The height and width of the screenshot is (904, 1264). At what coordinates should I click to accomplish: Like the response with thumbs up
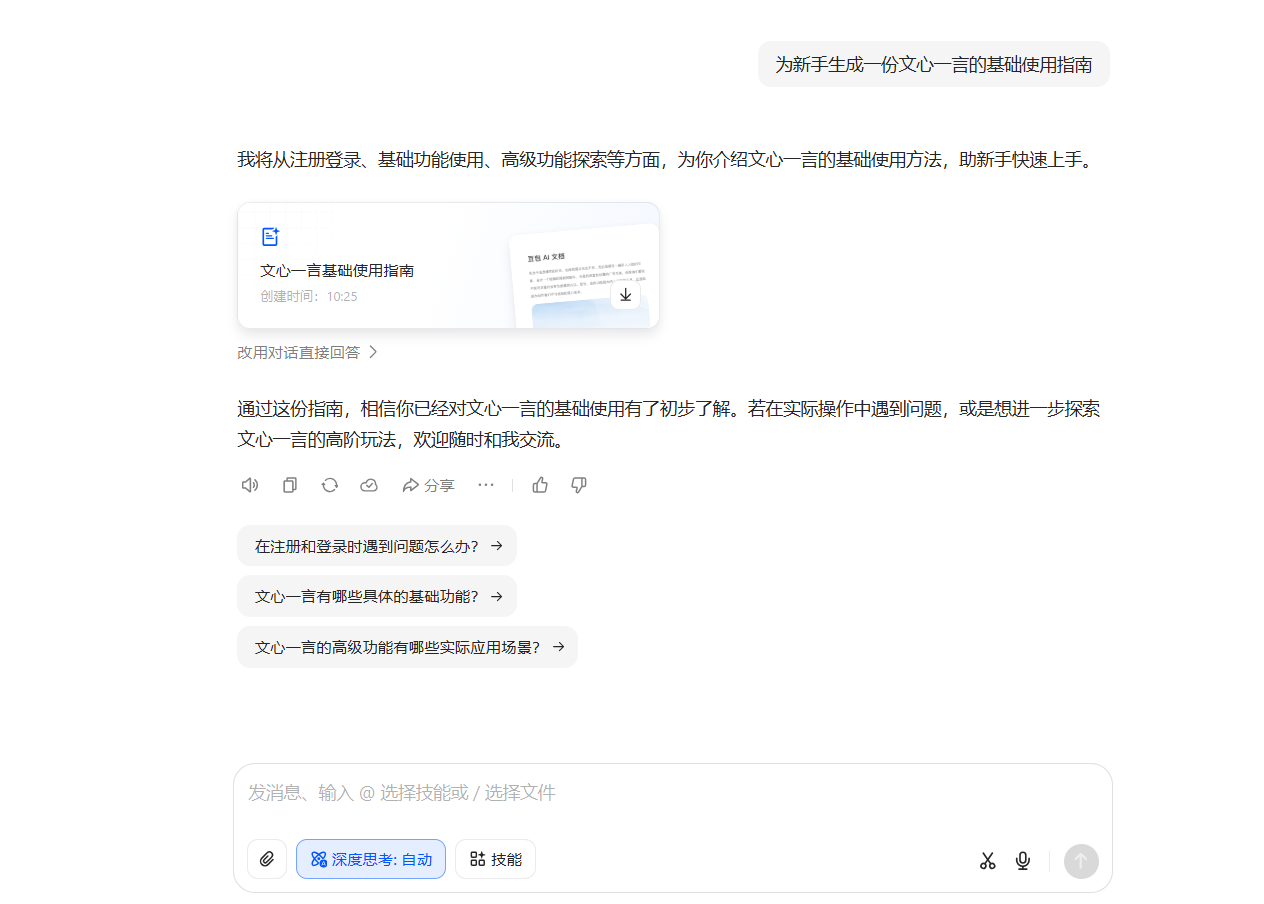click(x=540, y=485)
